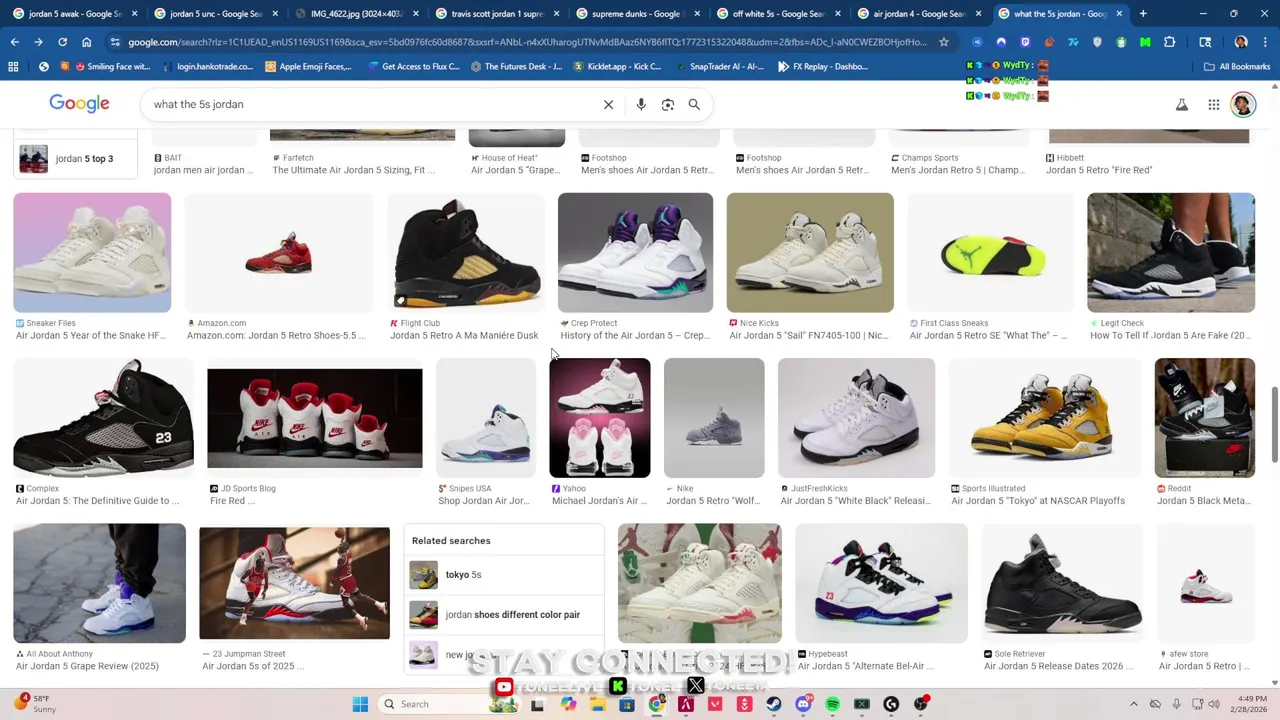This screenshot has width=1280, height=720.
Task: Open the Sneaker Files Year of the Snake image
Action: pyautogui.click(x=92, y=253)
